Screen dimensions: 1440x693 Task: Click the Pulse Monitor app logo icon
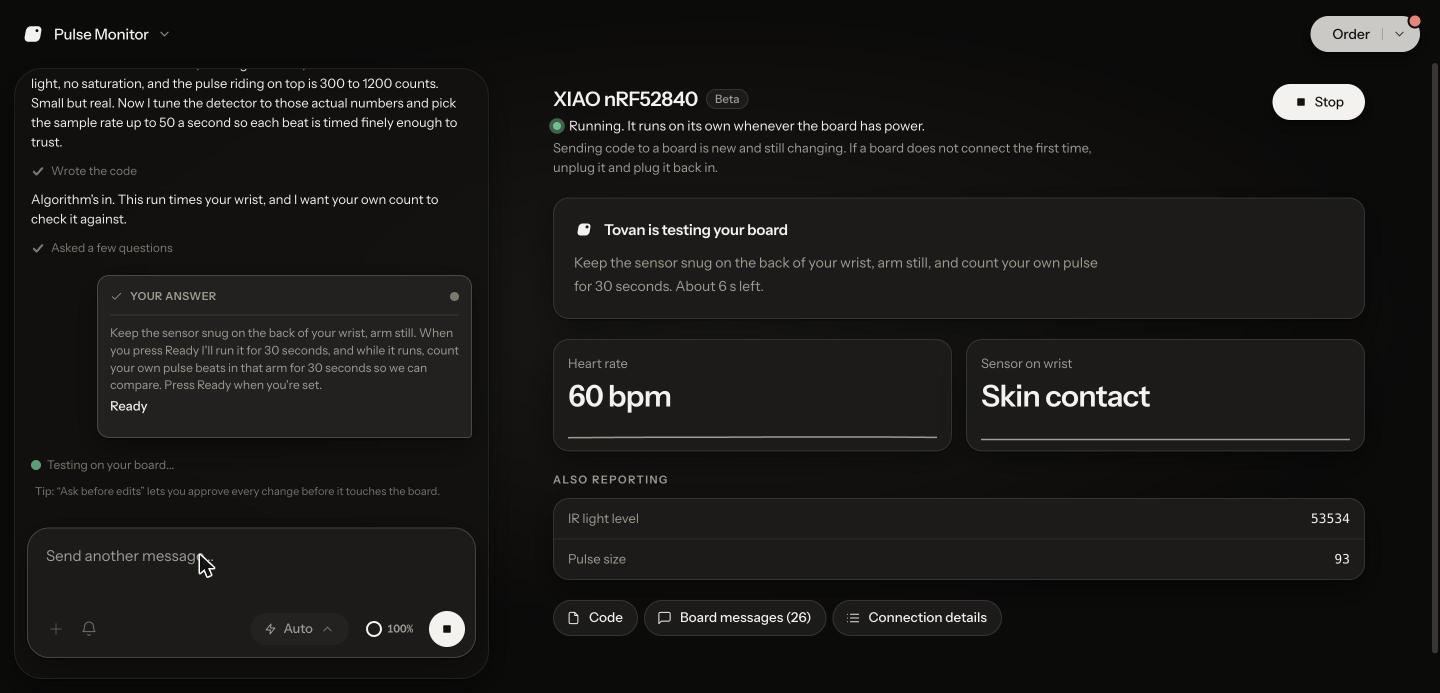[x=33, y=34]
